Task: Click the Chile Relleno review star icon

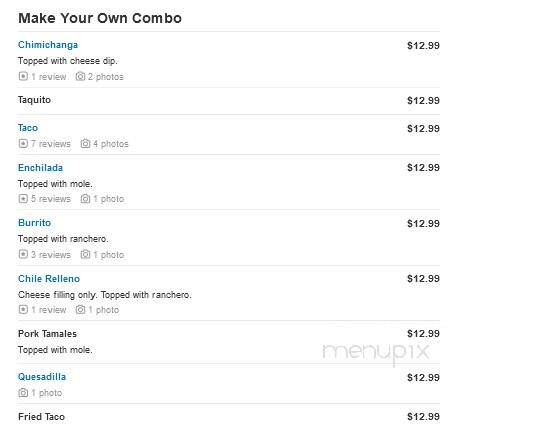Action: click(23, 309)
